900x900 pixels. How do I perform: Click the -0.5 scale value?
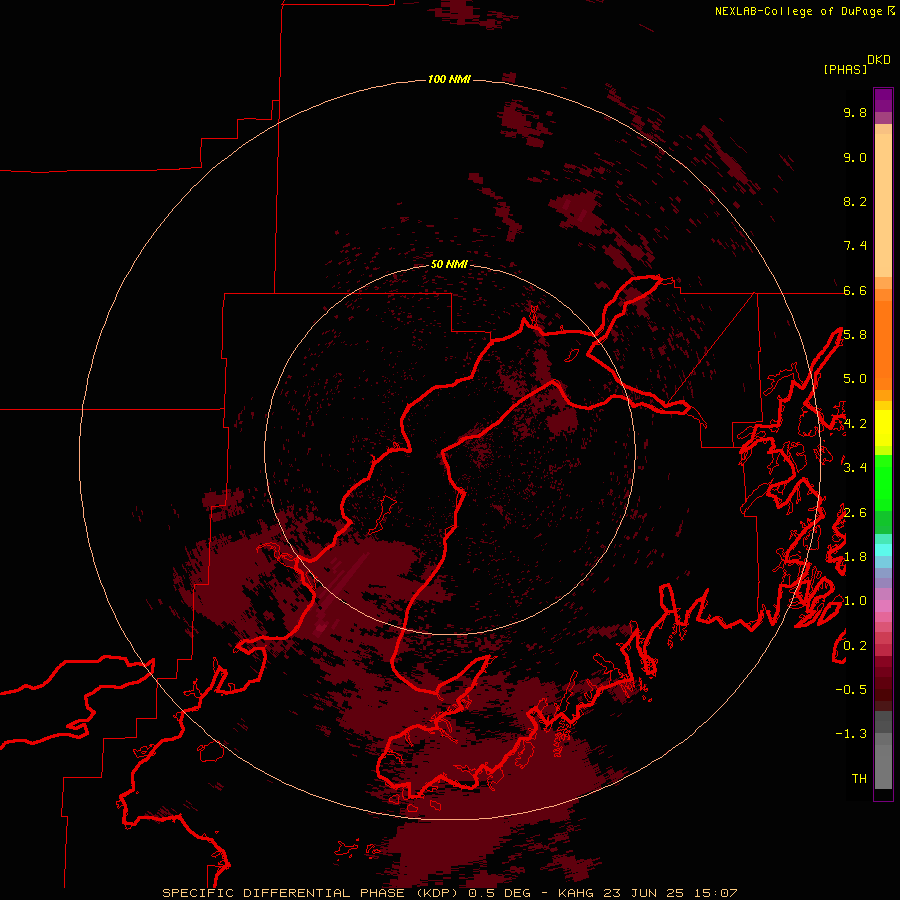851,690
